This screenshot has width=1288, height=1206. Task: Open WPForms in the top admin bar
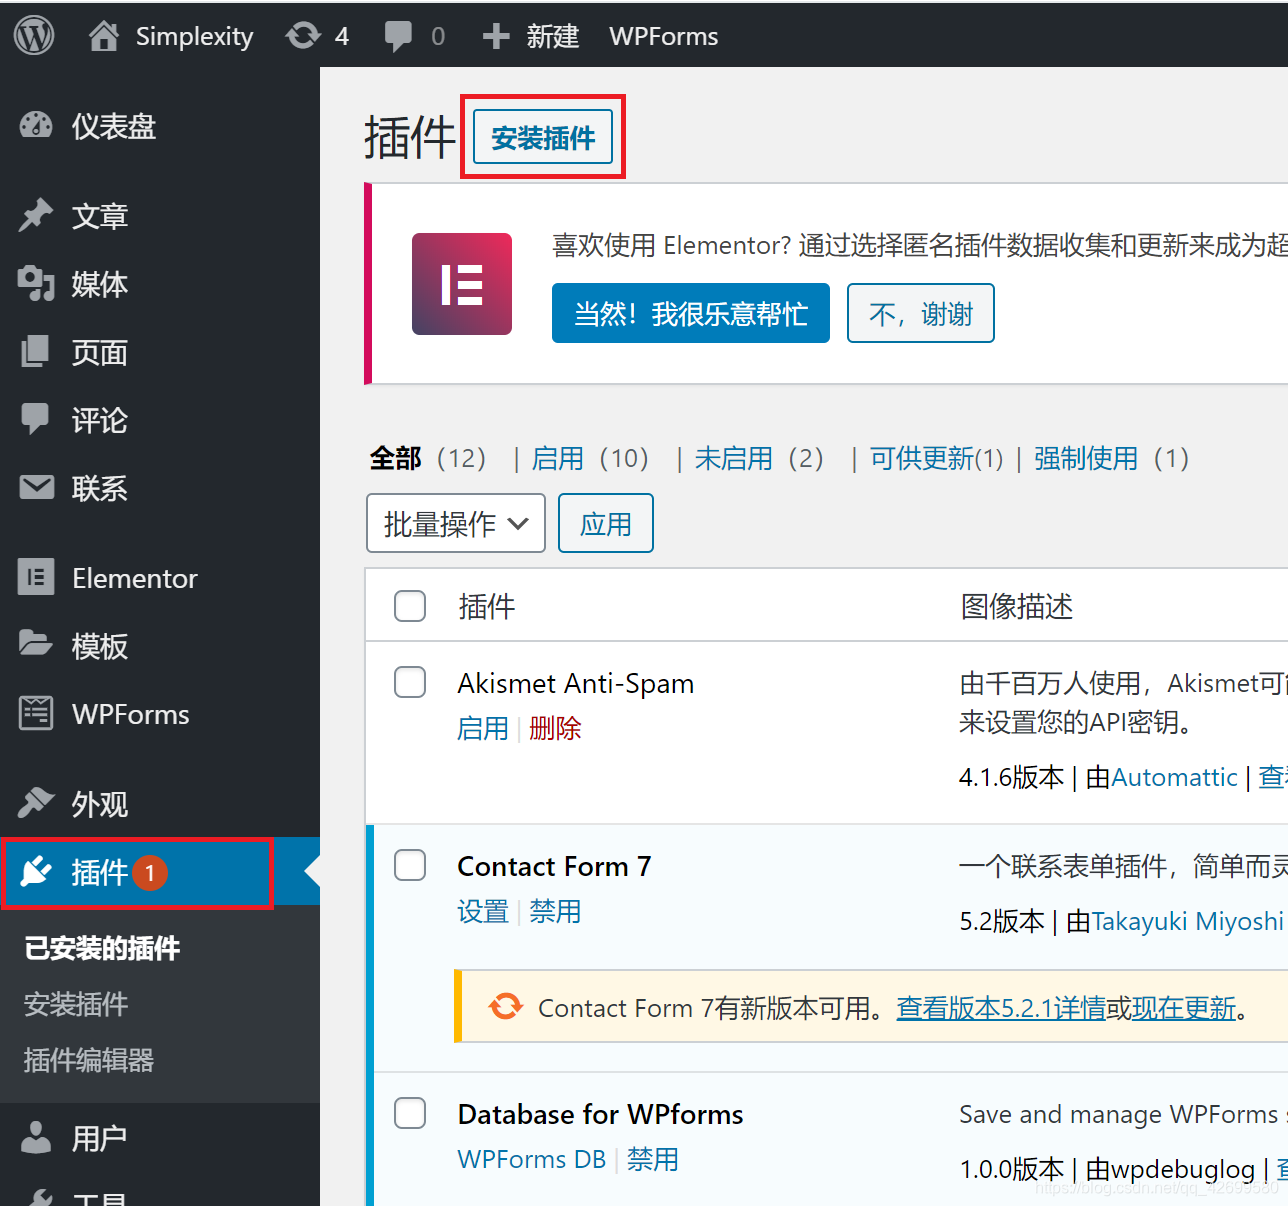[x=664, y=37]
